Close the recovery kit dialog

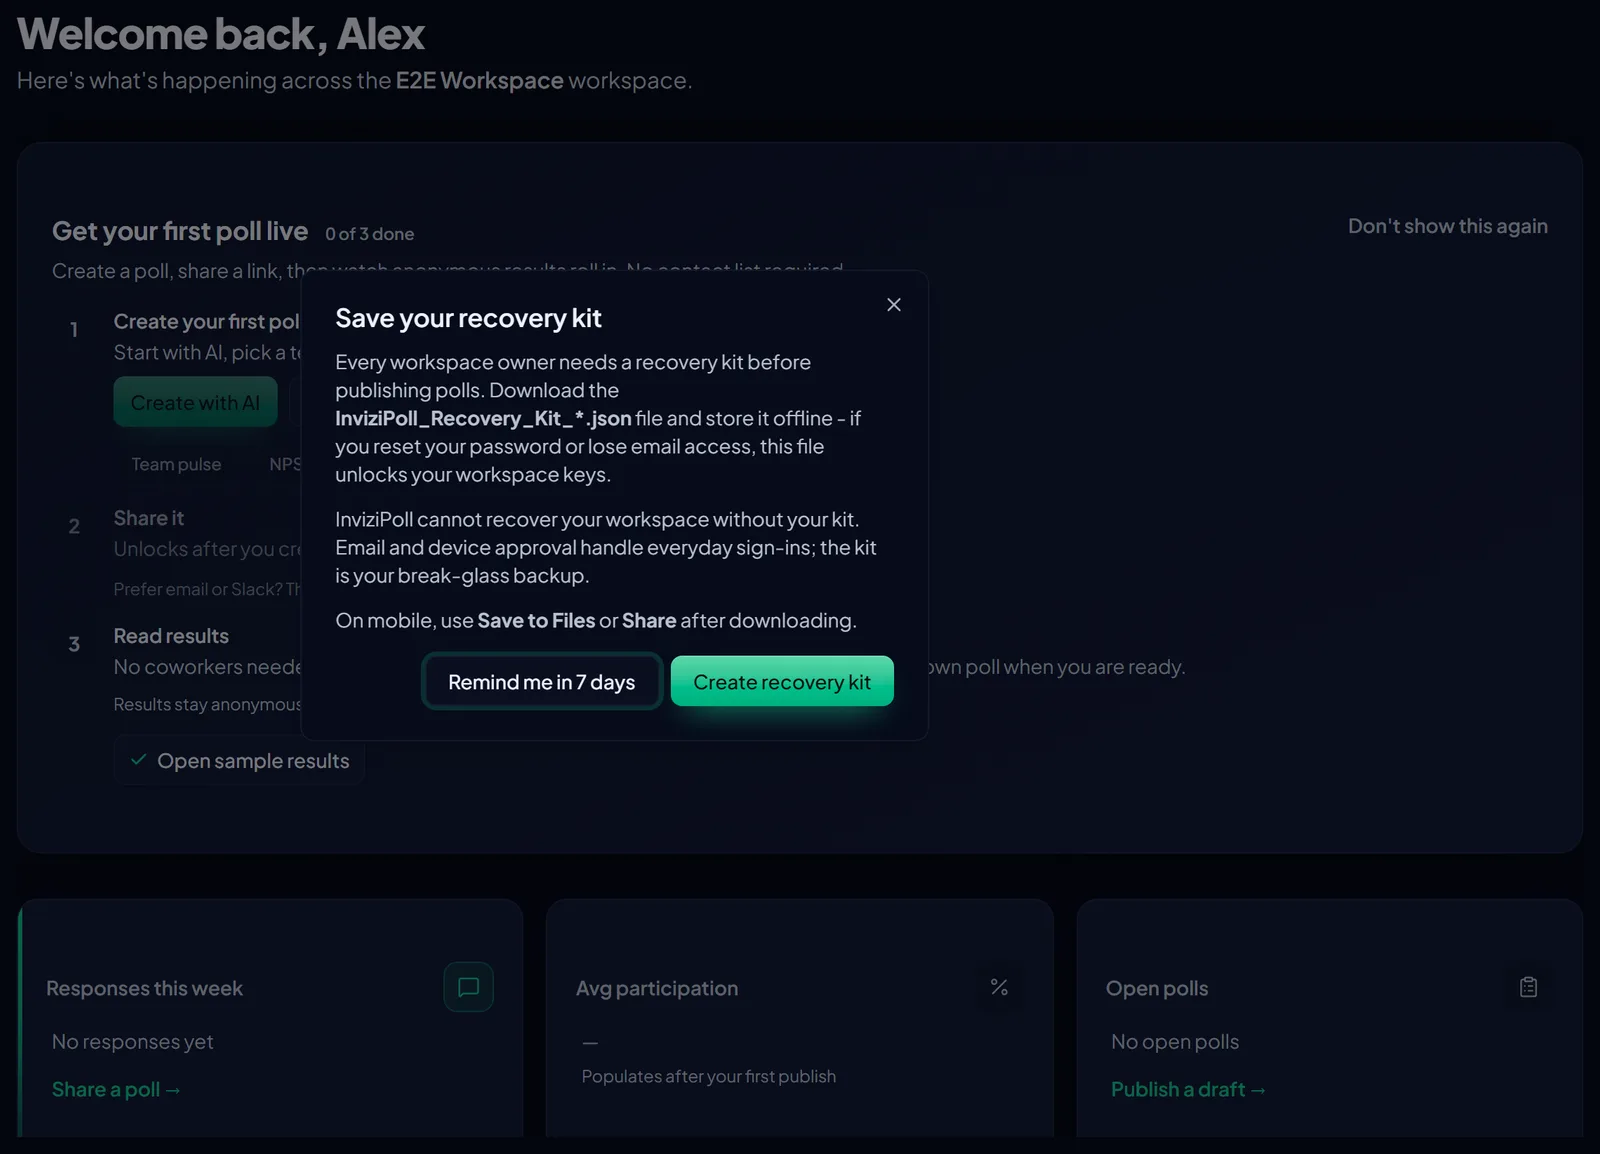tap(894, 305)
